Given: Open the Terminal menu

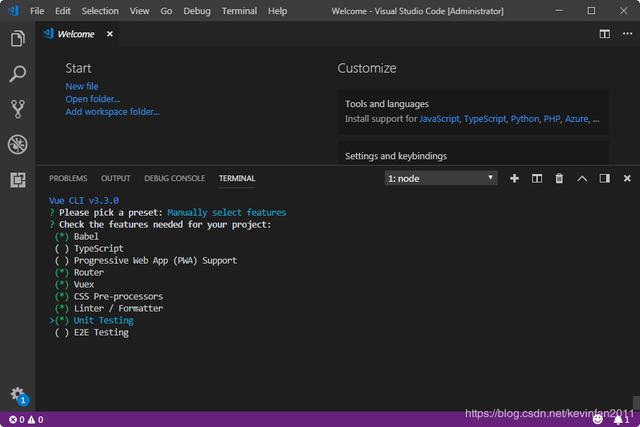Looking at the screenshot, I should click(x=239, y=11).
